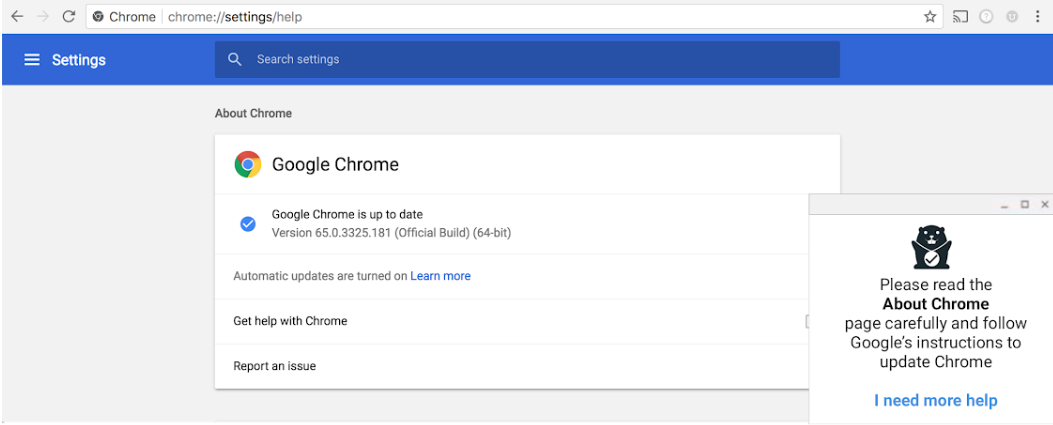Open the Settings hamburger menu
This screenshot has height=425, width=1053.
point(32,60)
